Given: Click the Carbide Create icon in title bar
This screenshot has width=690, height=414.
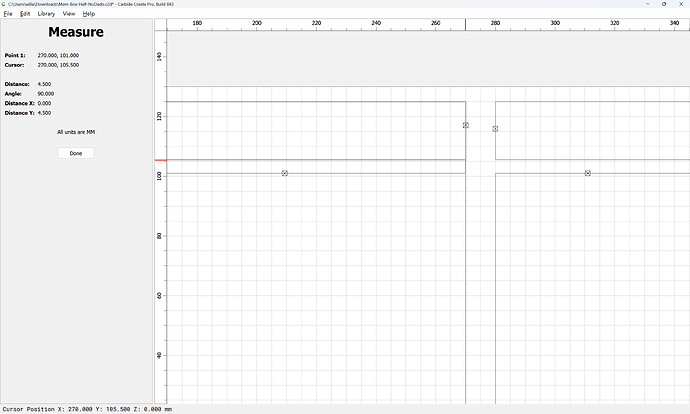Looking at the screenshot, I should (x=4, y=4).
